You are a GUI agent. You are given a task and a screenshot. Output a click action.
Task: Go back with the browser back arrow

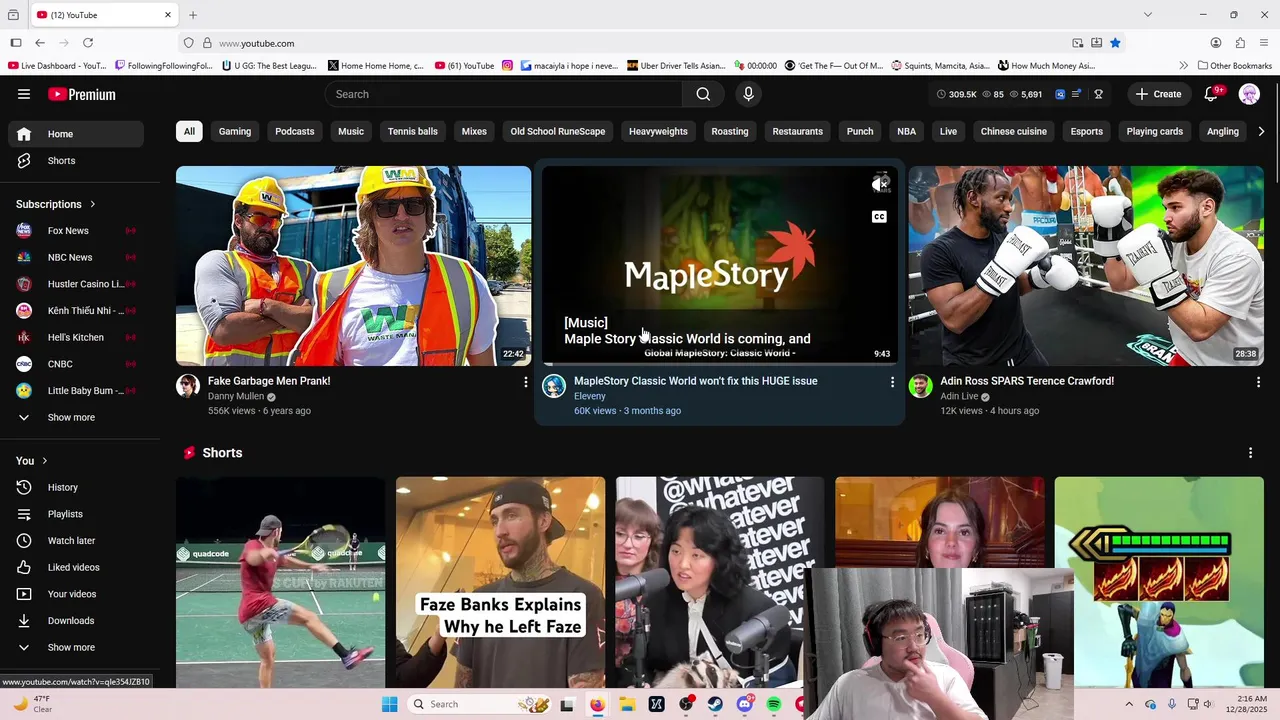click(x=40, y=43)
